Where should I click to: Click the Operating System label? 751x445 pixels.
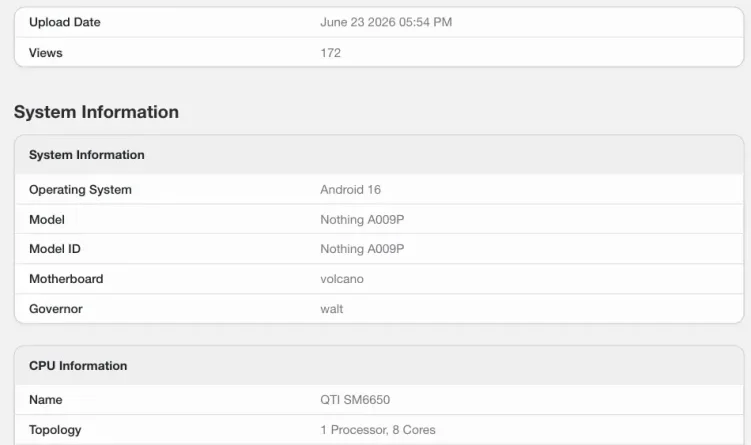tap(80, 190)
